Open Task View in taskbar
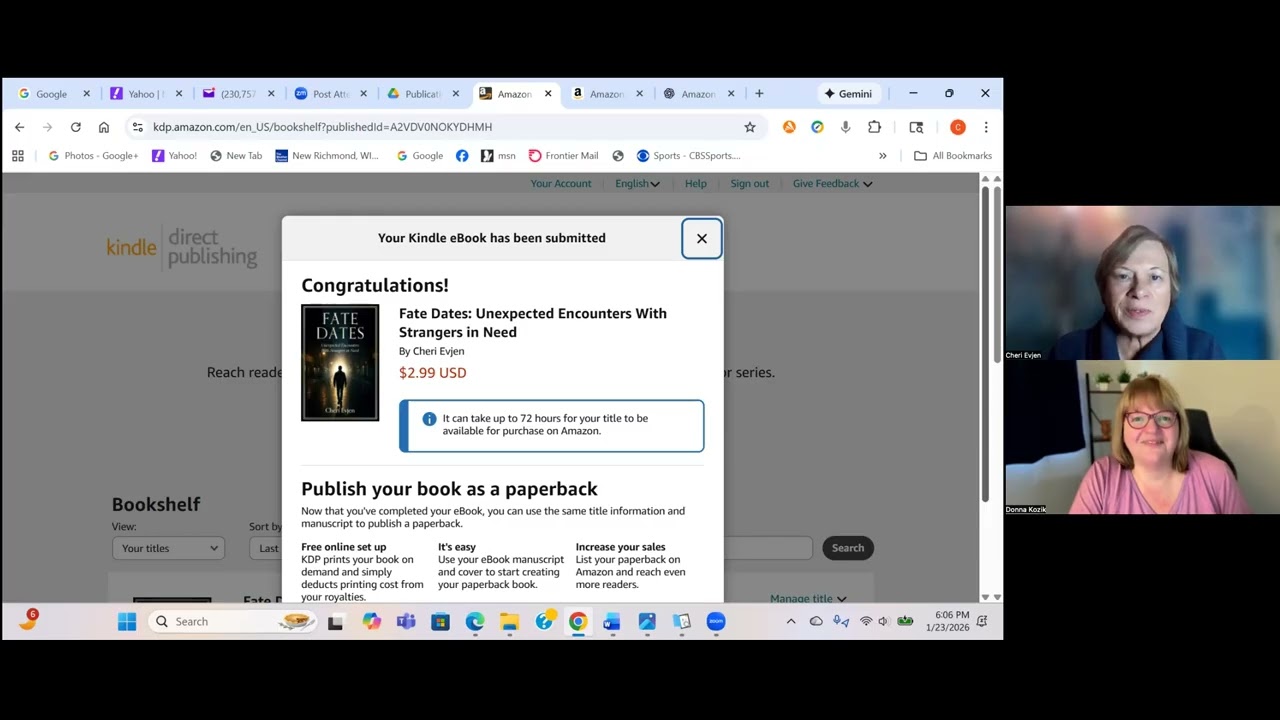The image size is (1280, 720). pos(335,621)
